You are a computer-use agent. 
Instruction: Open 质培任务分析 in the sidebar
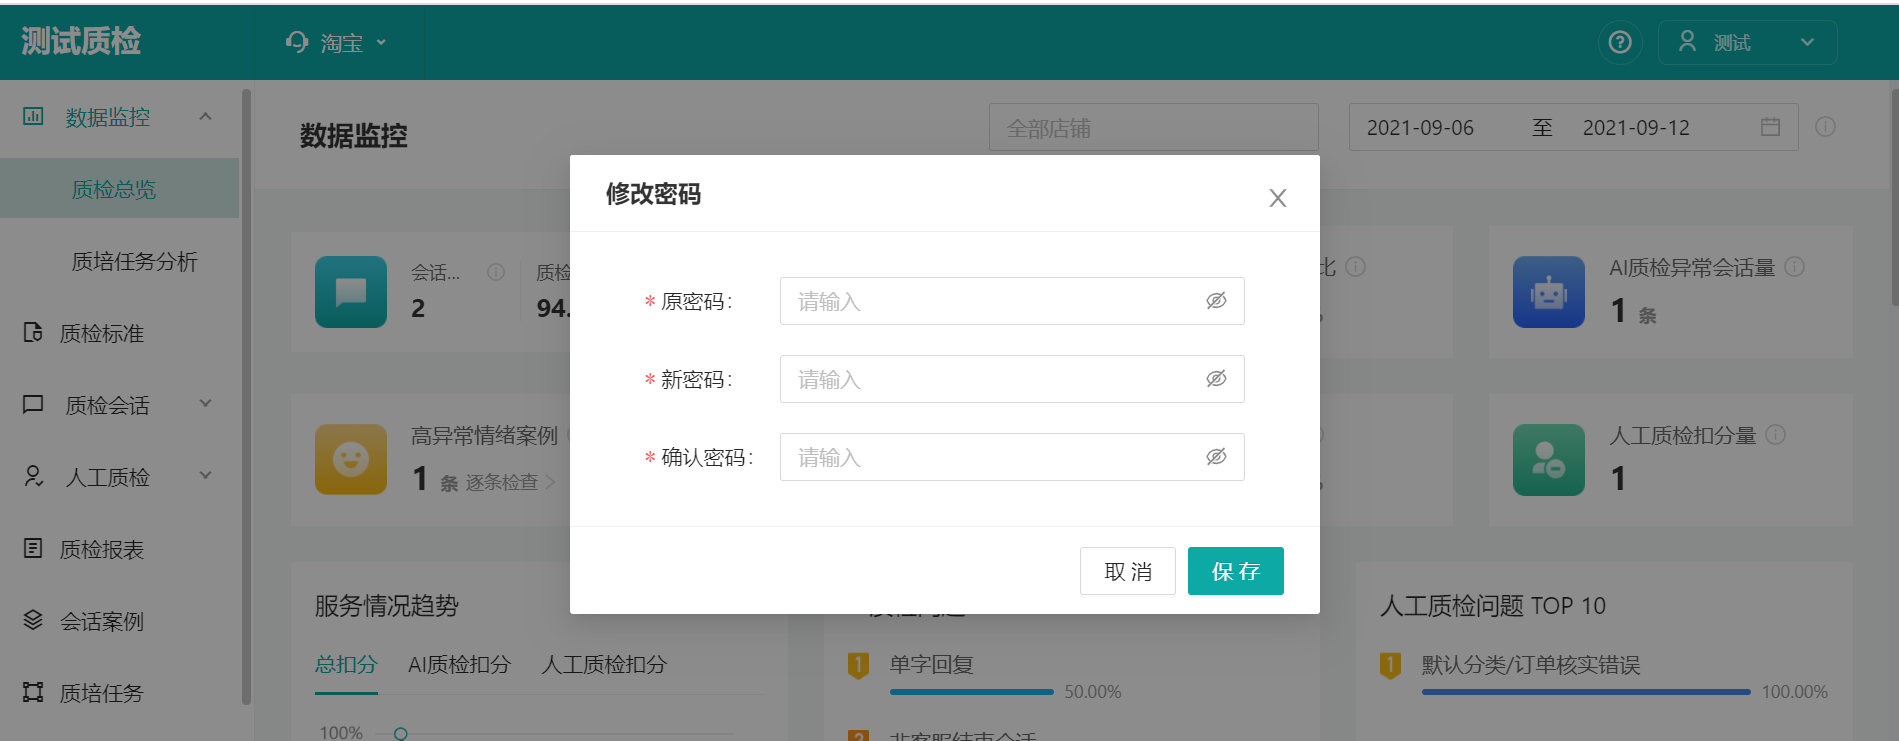tap(134, 261)
